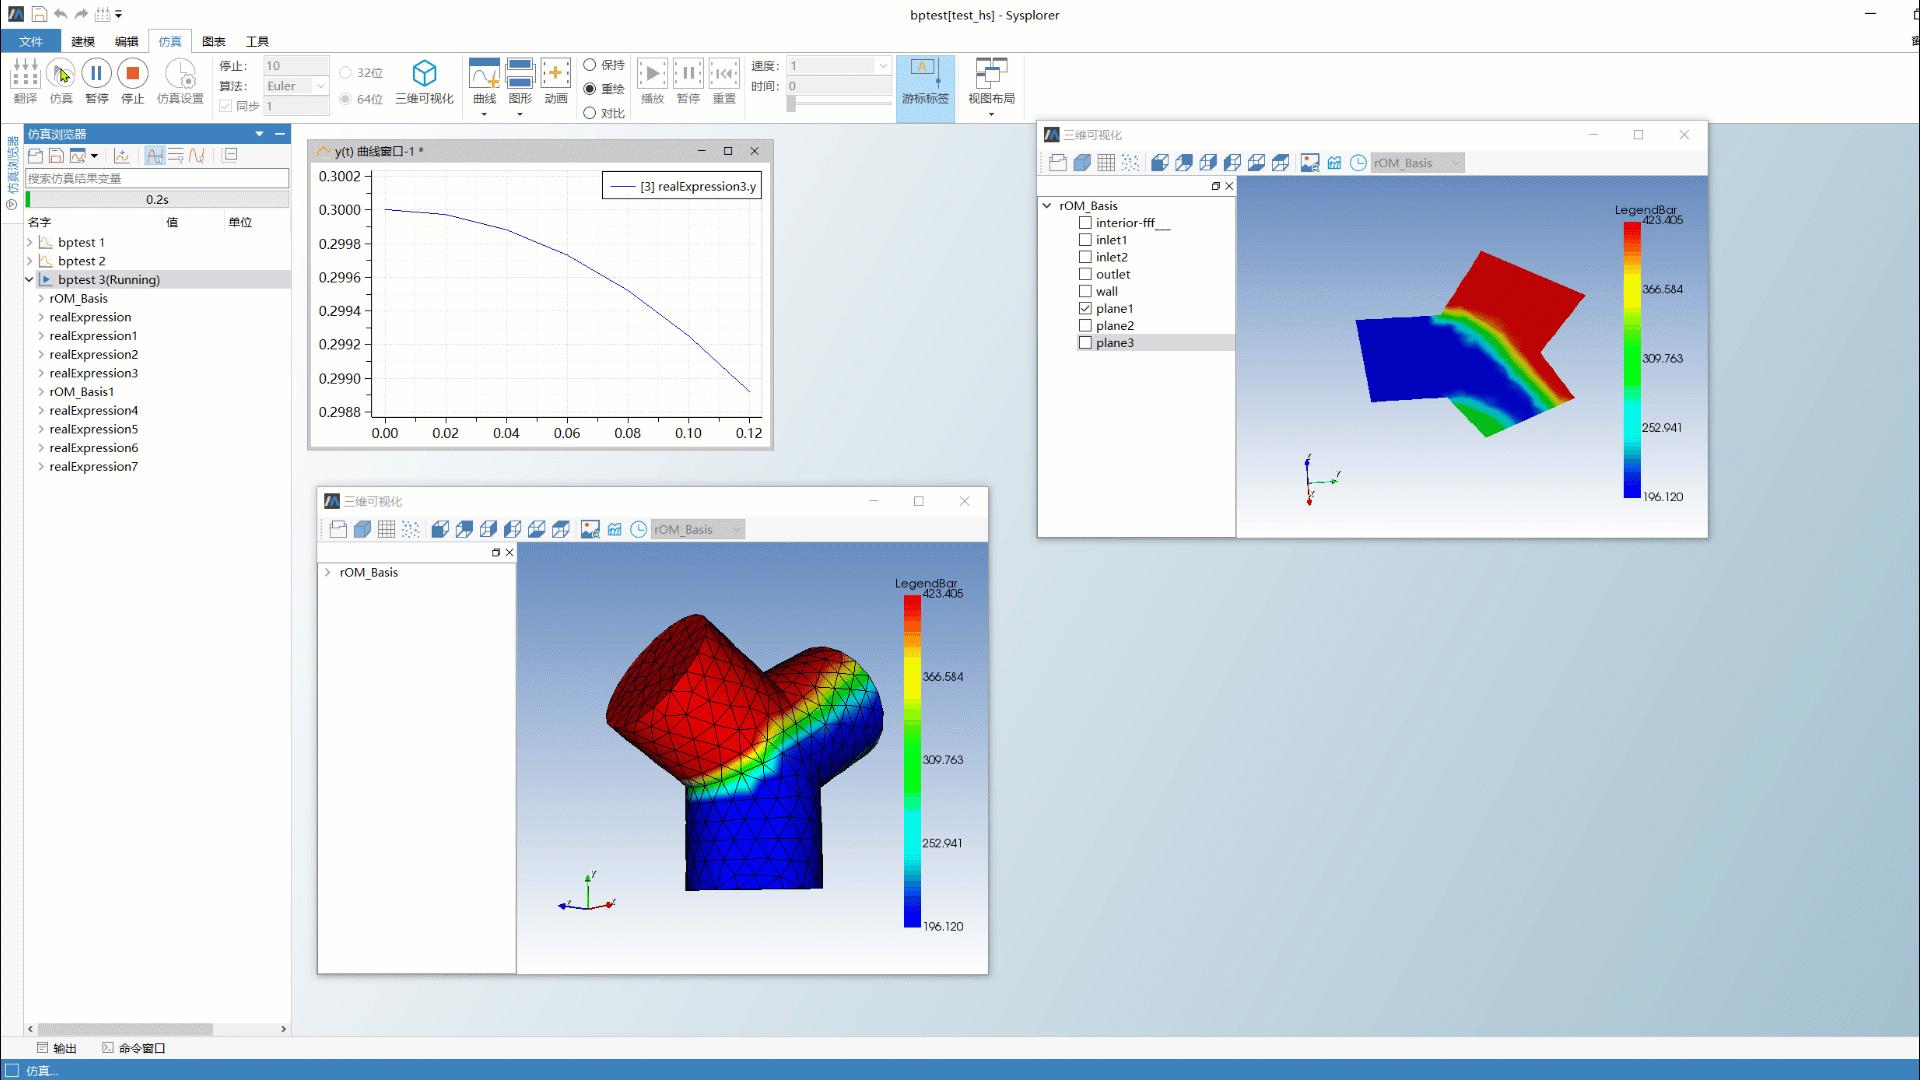Expand rOM_Basis in the lower 3D window tree

coord(327,572)
